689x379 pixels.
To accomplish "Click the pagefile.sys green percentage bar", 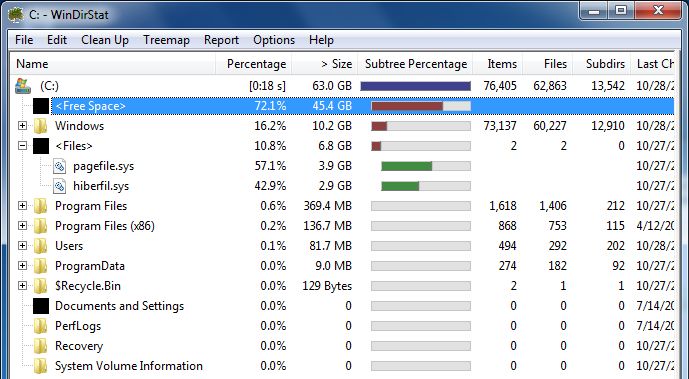I will click(x=406, y=166).
